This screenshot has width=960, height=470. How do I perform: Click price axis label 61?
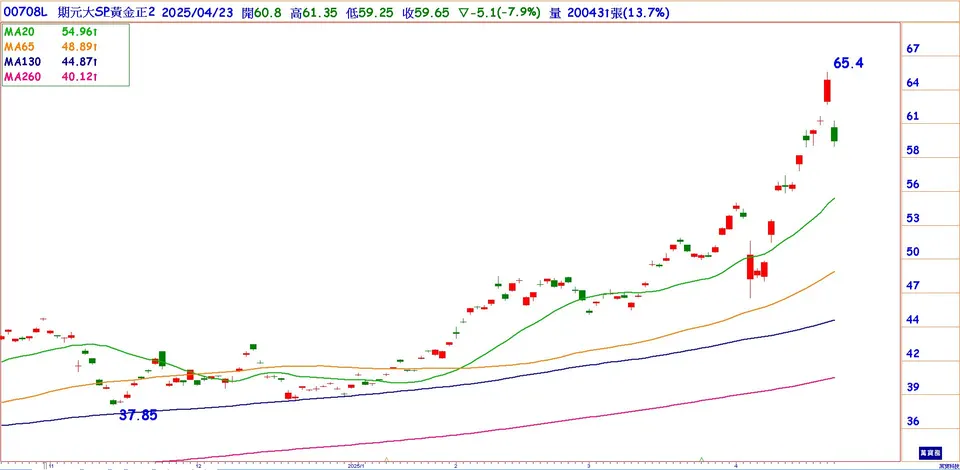pos(913,116)
